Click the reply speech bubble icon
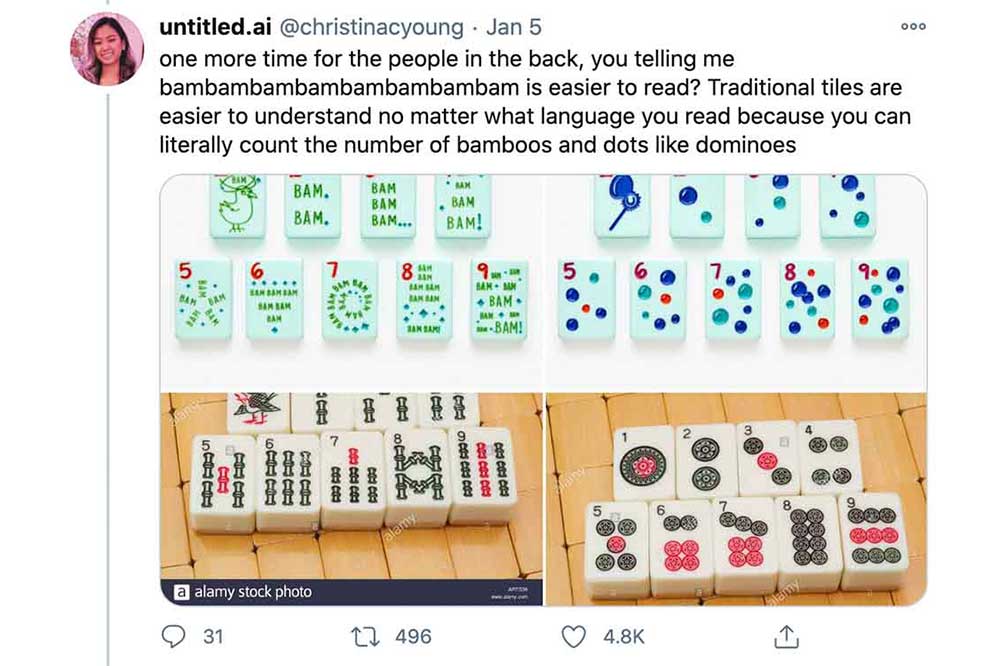This screenshot has width=1000, height=666. tap(173, 636)
